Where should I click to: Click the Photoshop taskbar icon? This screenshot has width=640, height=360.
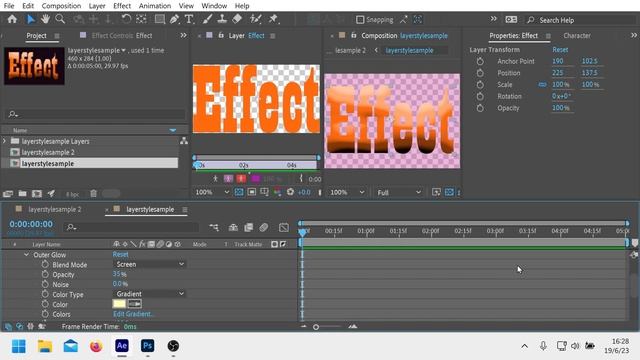point(147,346)
